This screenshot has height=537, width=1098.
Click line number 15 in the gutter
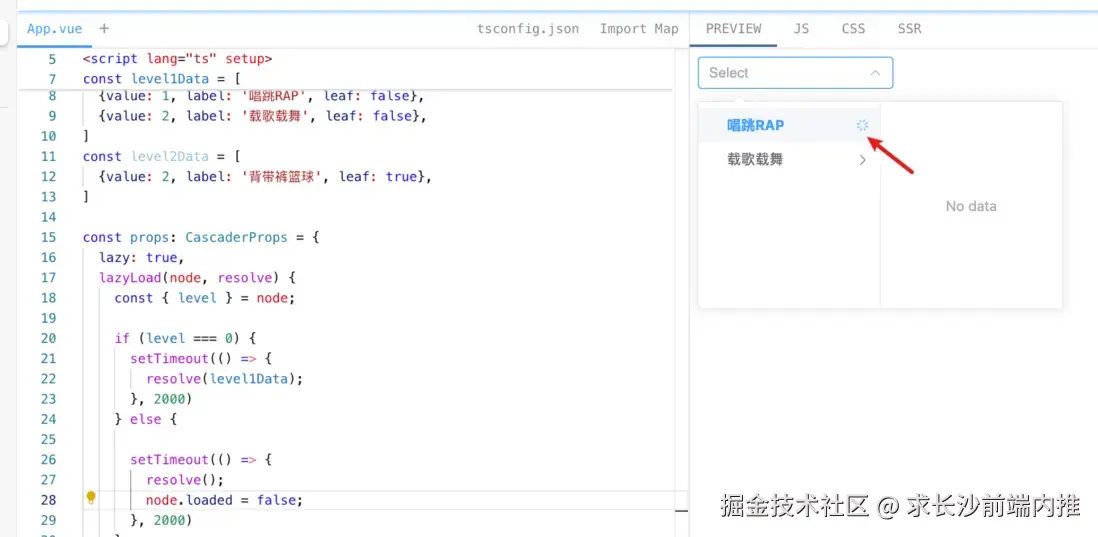[47, 237]
